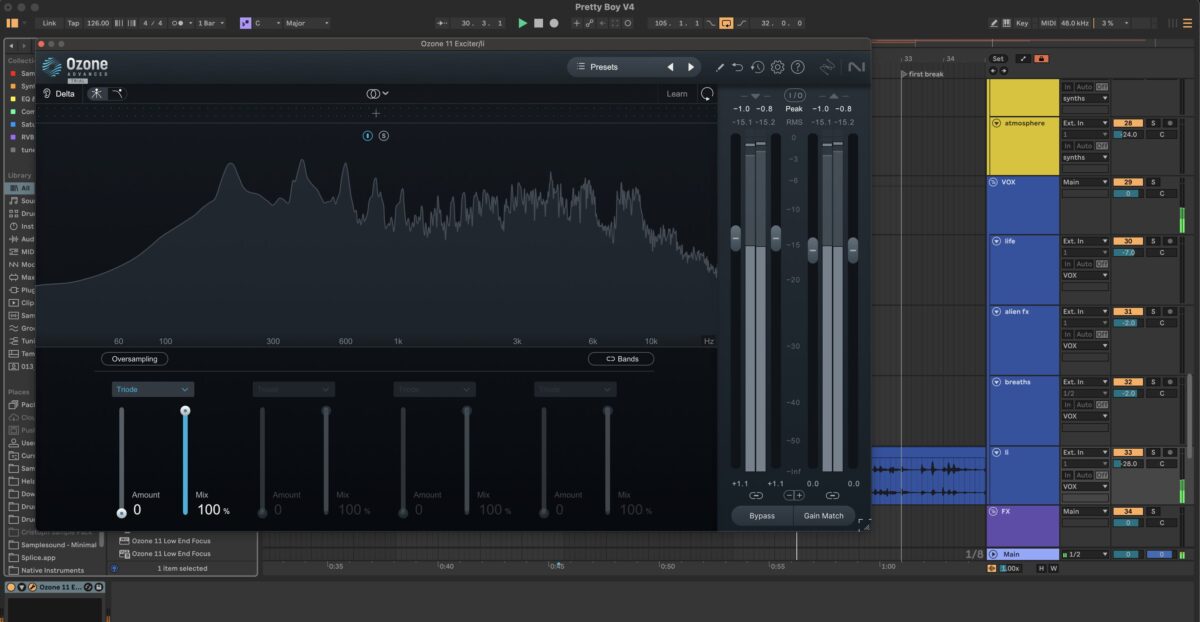The width and height of the screenshot is (1200, 622).
Task: Unfold the alien fx track
Action: click(996, 311)
